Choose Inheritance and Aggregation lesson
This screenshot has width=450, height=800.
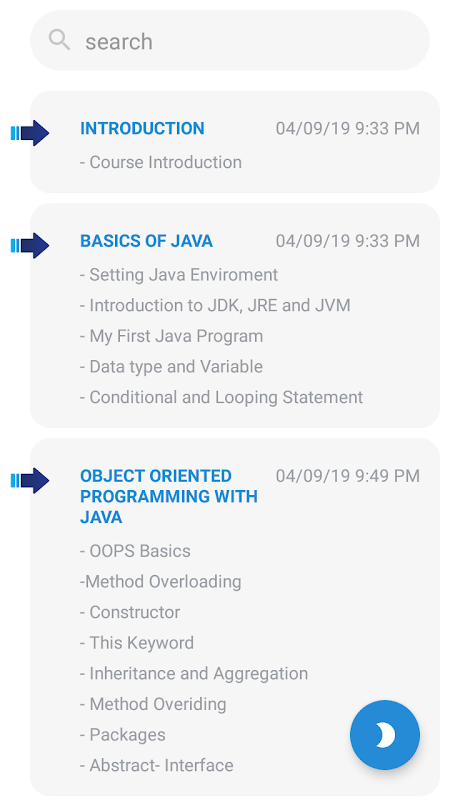[194, 673]
